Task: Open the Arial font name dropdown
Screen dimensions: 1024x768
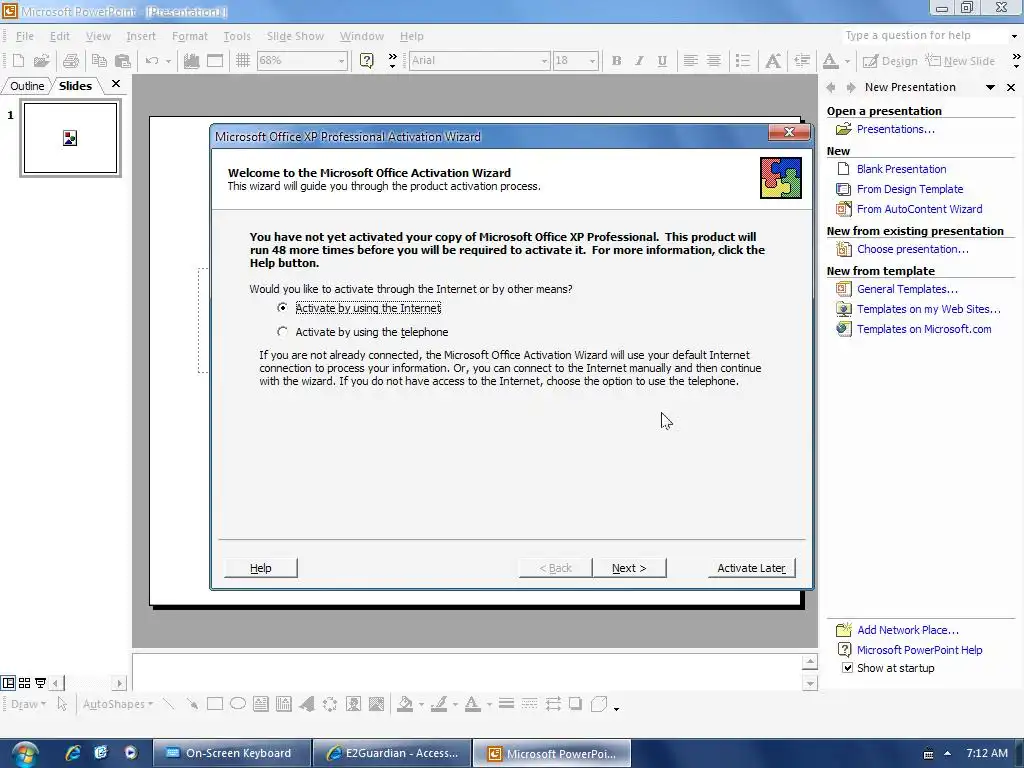Action: 544,61
